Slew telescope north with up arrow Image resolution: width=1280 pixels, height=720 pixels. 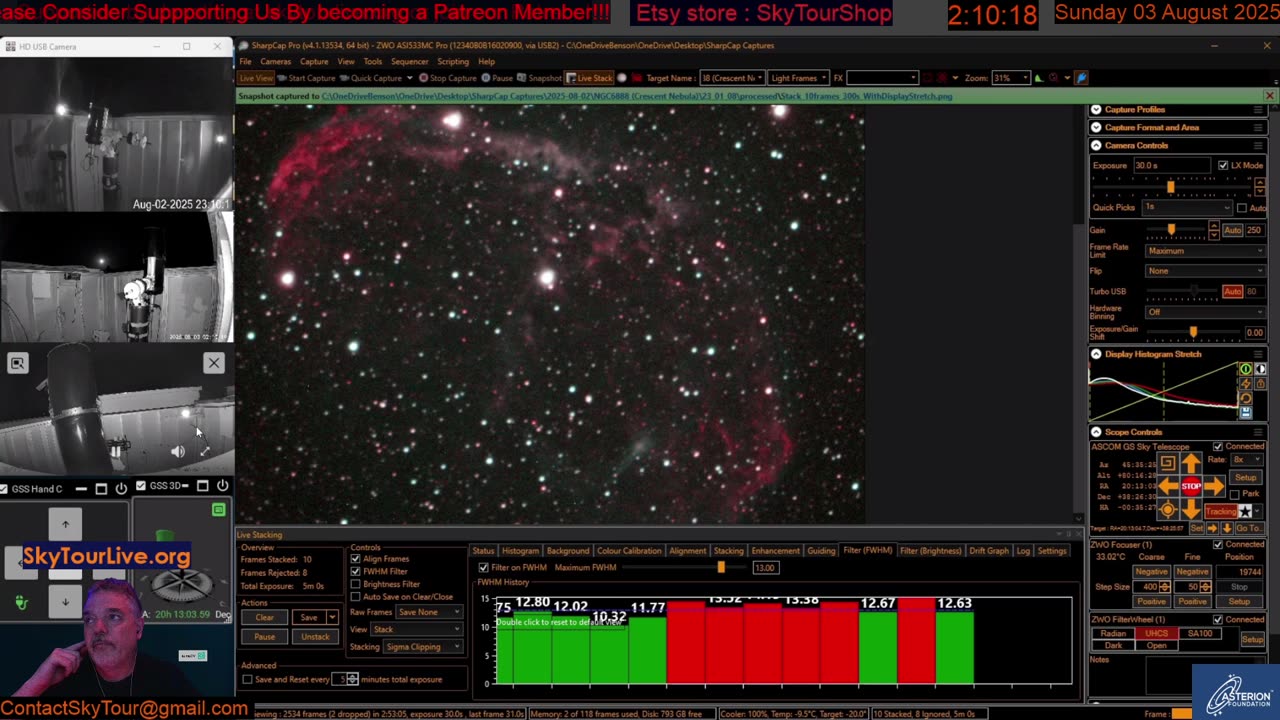click(1190, 464)
